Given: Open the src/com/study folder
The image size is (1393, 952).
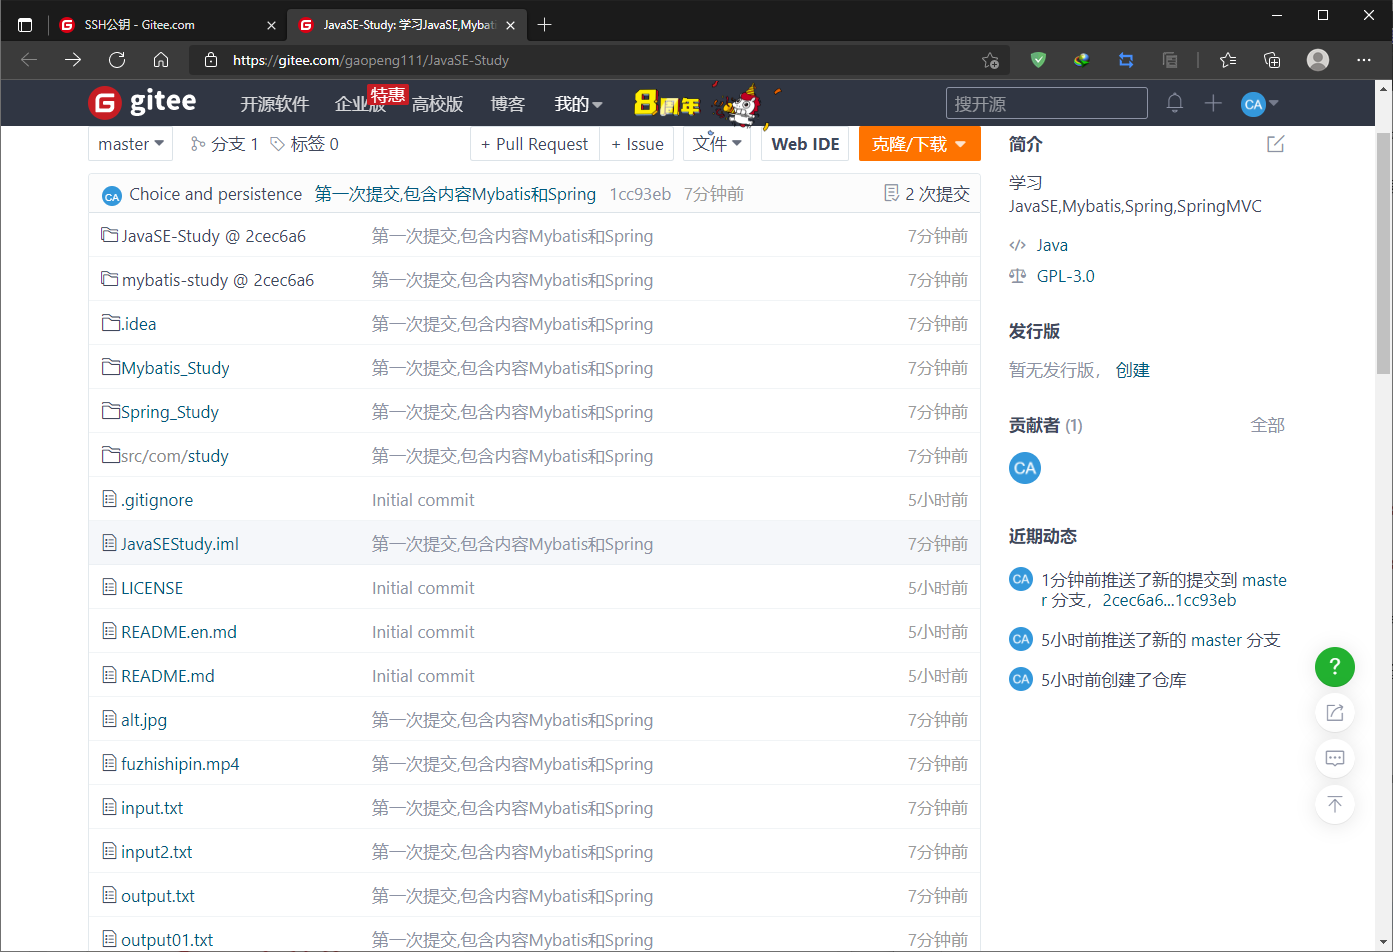Looking at the screenshot, I should [x=175, y=456].
